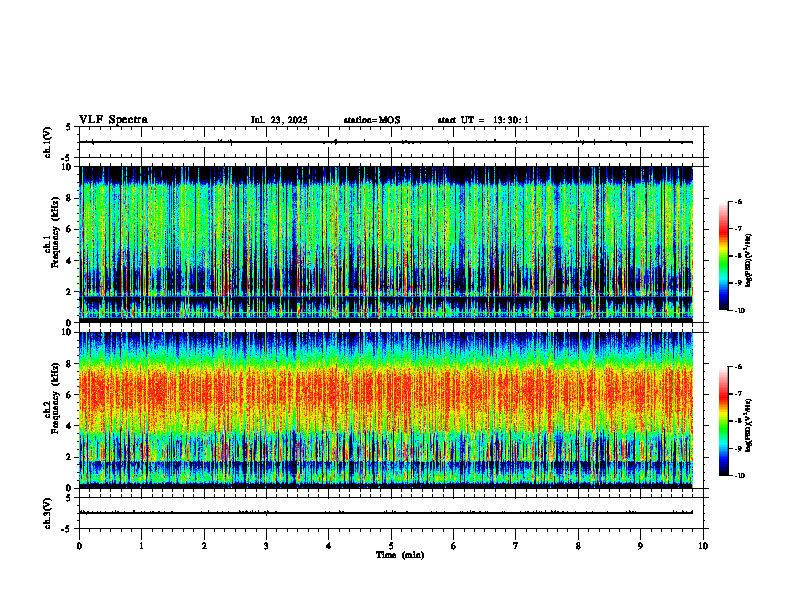
Task: Click the station=MOS label
Action: tap(372, 120)
